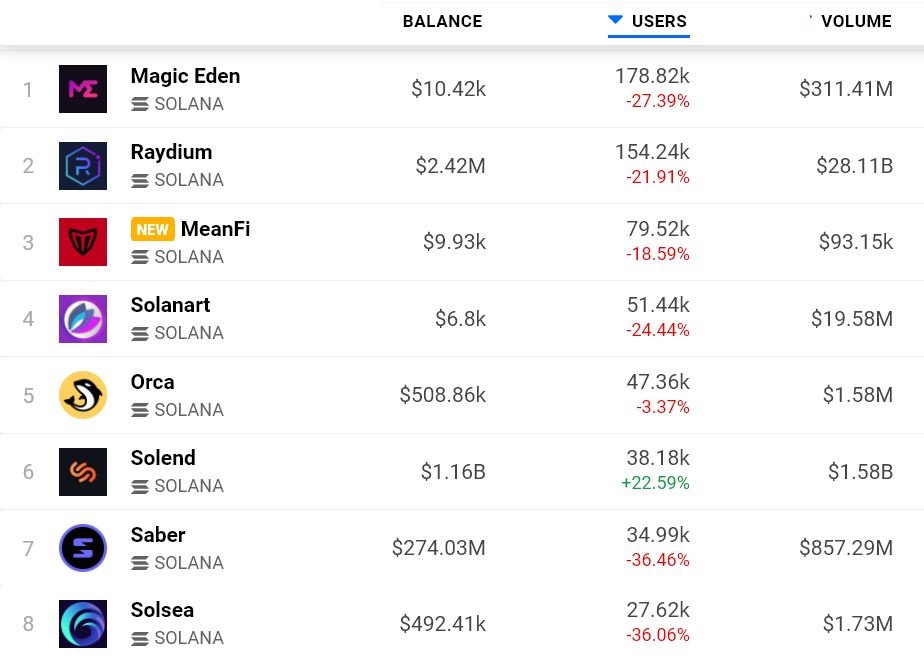Select the Orca row name

[x=152, y=382]
